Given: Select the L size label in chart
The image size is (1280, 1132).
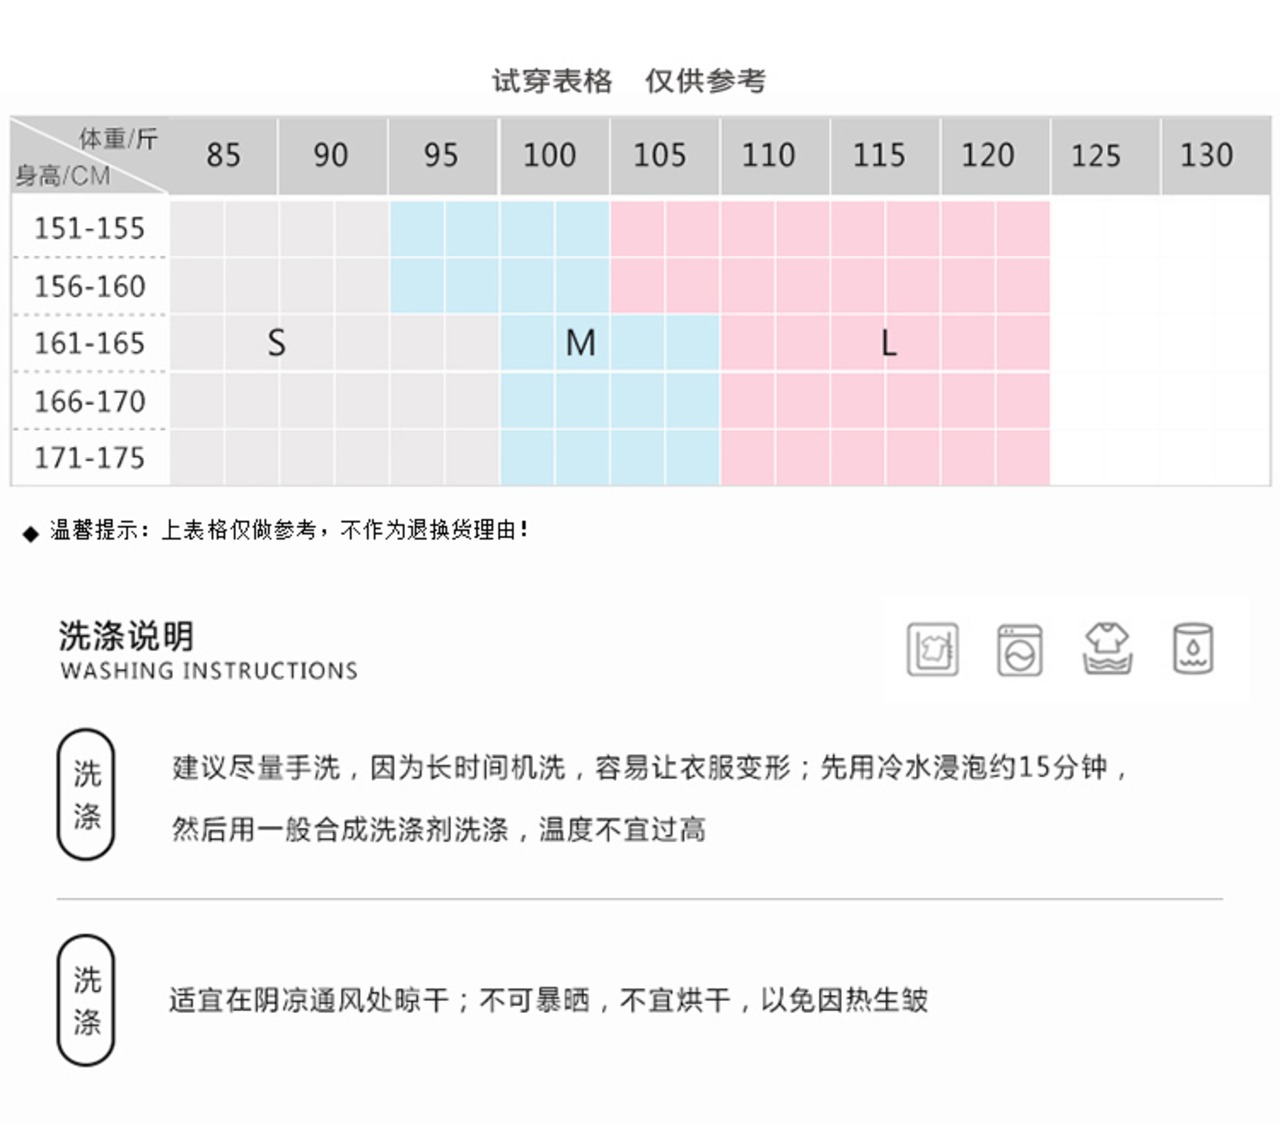Looking at the screenshot, I should coord(888,344).
